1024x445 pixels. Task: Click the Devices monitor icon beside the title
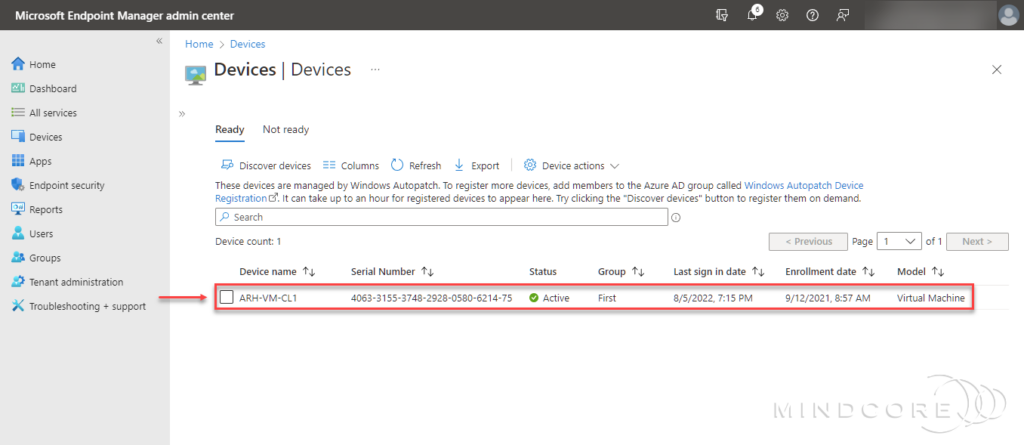(196, 74)
